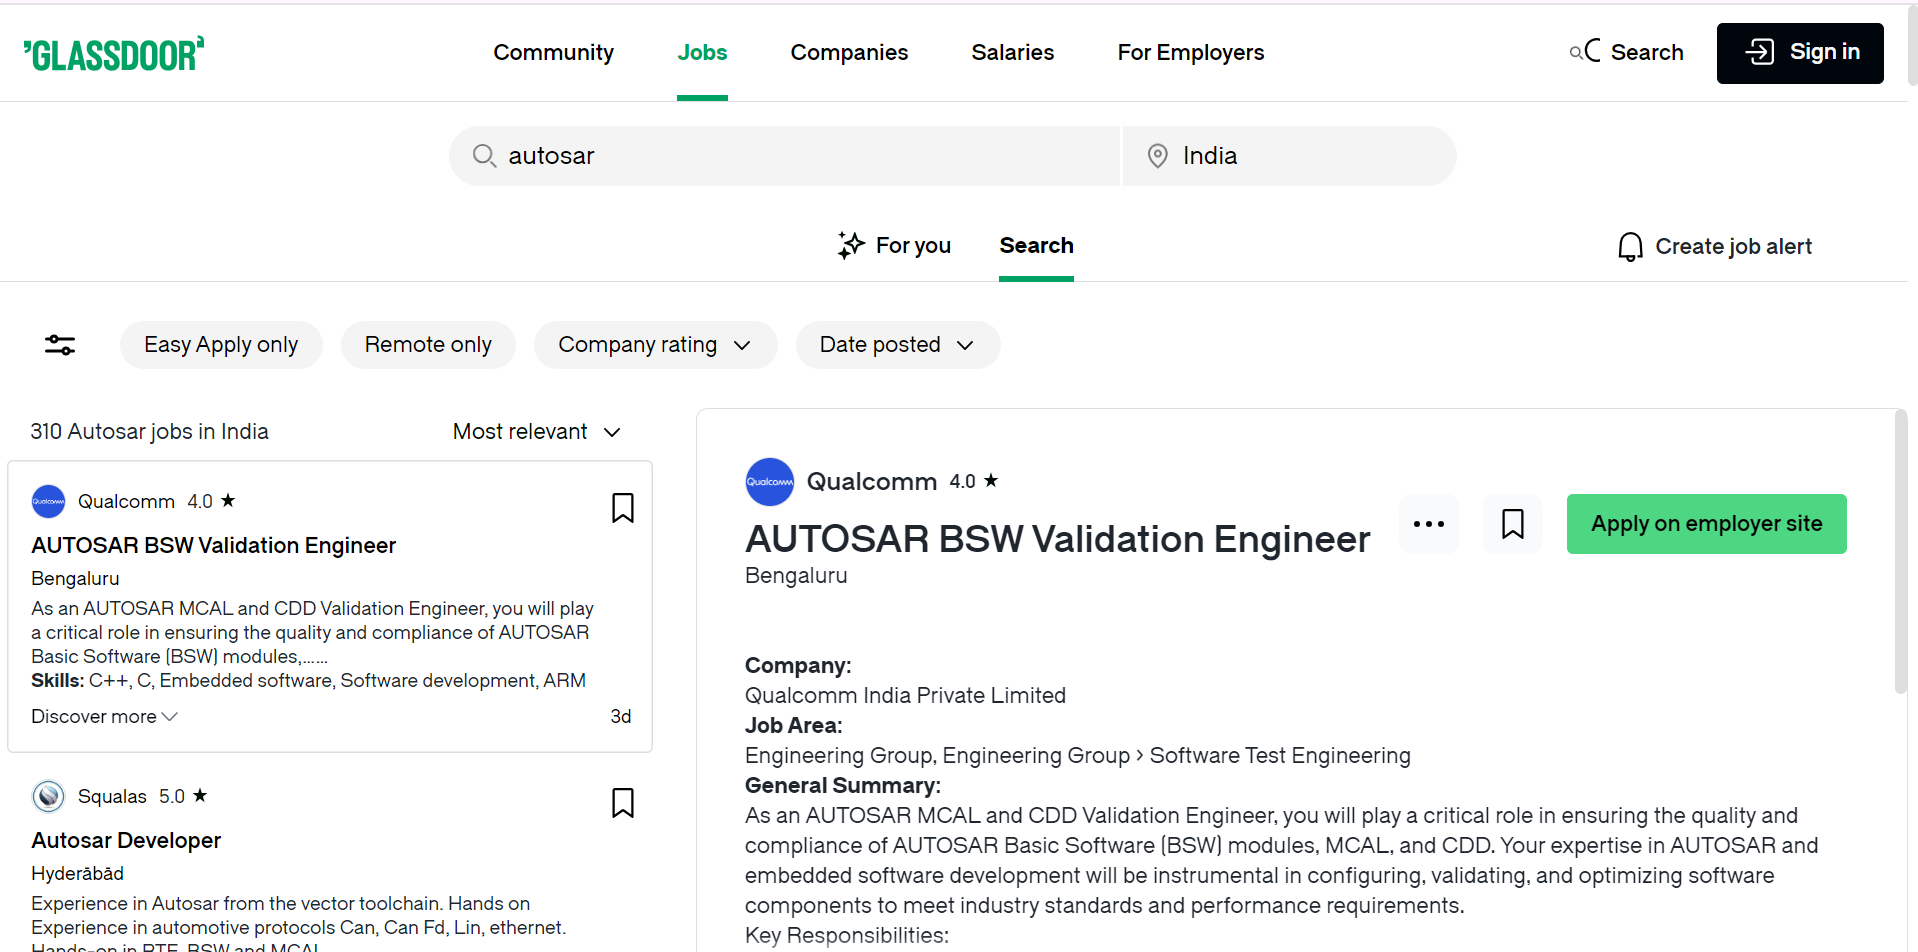
Task: Open the Salaries menu item
Action: [x=1012, y=53]
